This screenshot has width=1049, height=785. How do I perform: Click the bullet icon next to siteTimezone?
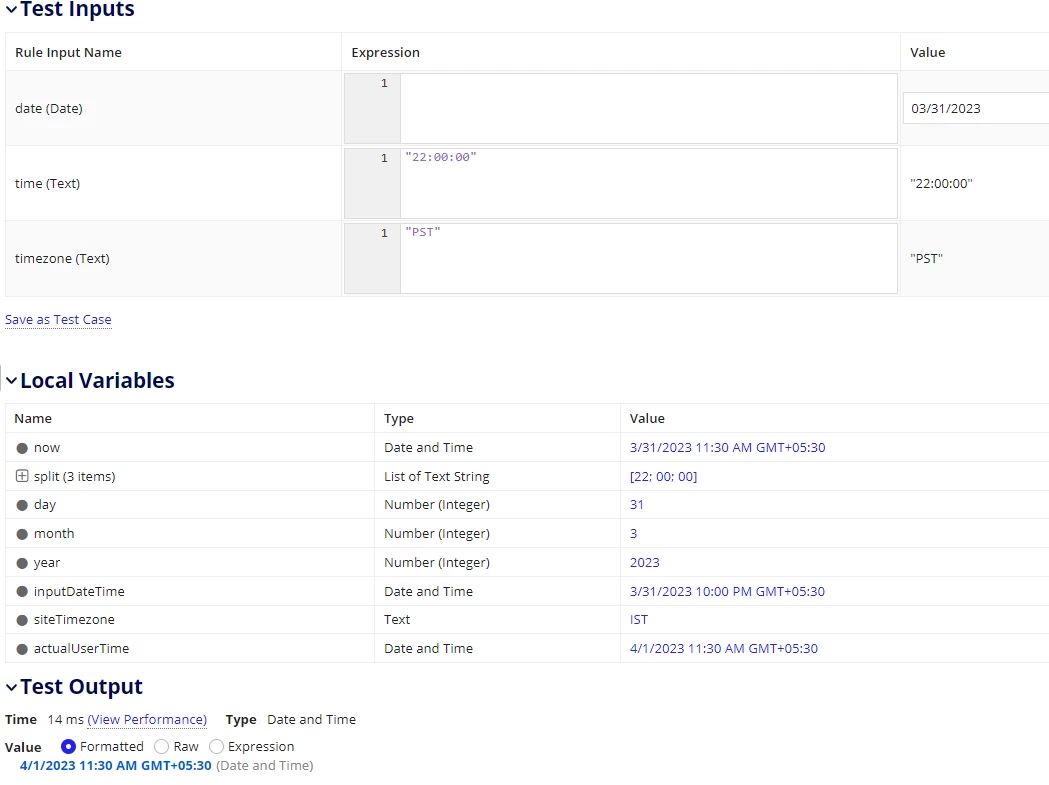pos(22,620)
